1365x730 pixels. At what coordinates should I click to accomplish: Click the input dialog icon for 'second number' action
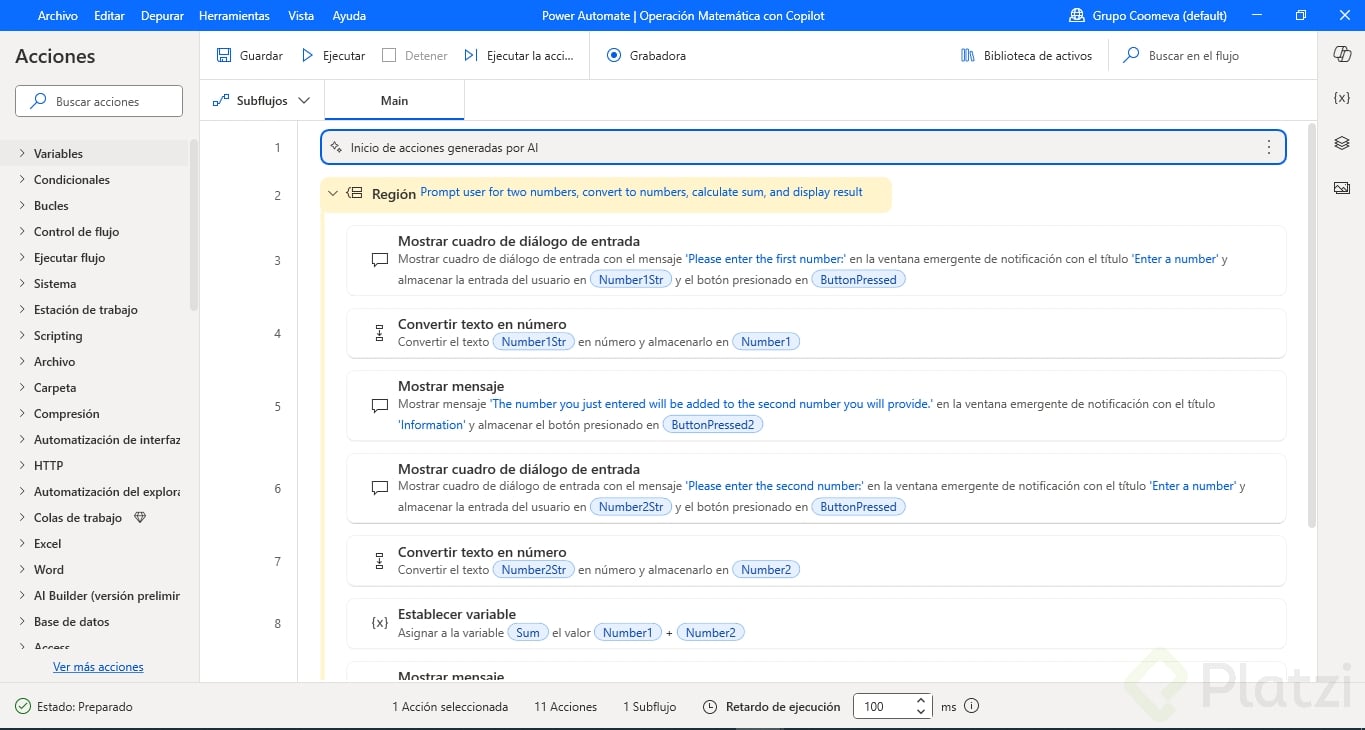click(380, 488)
